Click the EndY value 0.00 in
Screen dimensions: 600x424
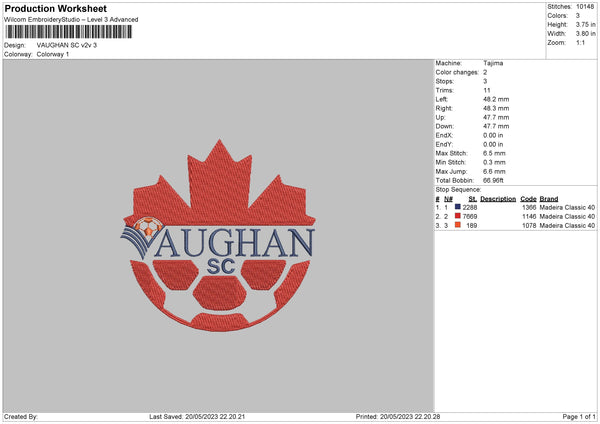pyautogui.click(x=493, y=144)
